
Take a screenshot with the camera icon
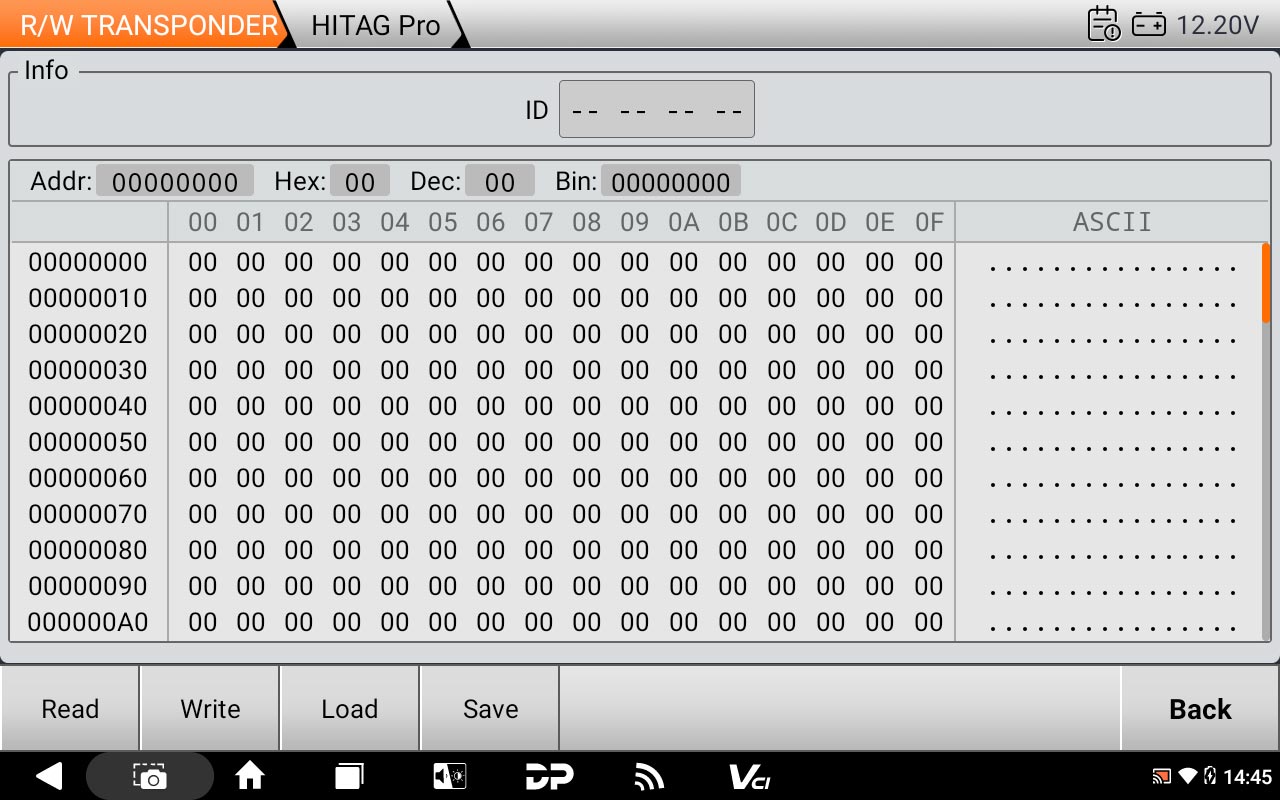pos(150,776)
